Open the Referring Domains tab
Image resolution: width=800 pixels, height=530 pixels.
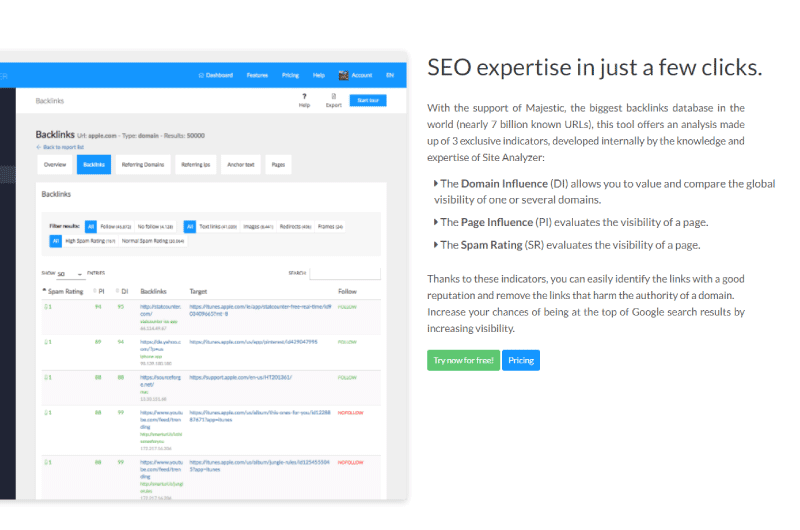tap(143, 165)
